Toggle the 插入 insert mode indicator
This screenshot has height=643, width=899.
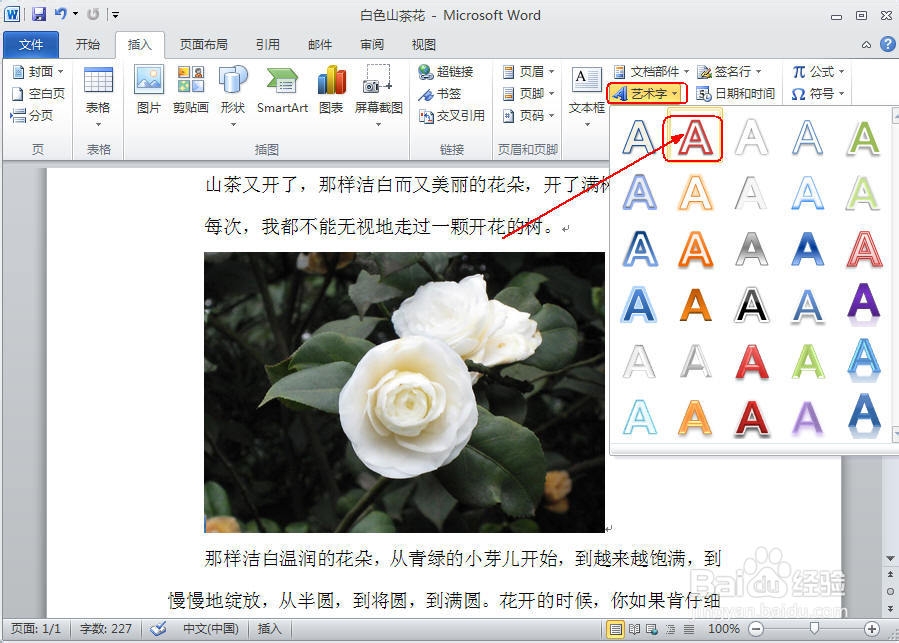(269, 629)
